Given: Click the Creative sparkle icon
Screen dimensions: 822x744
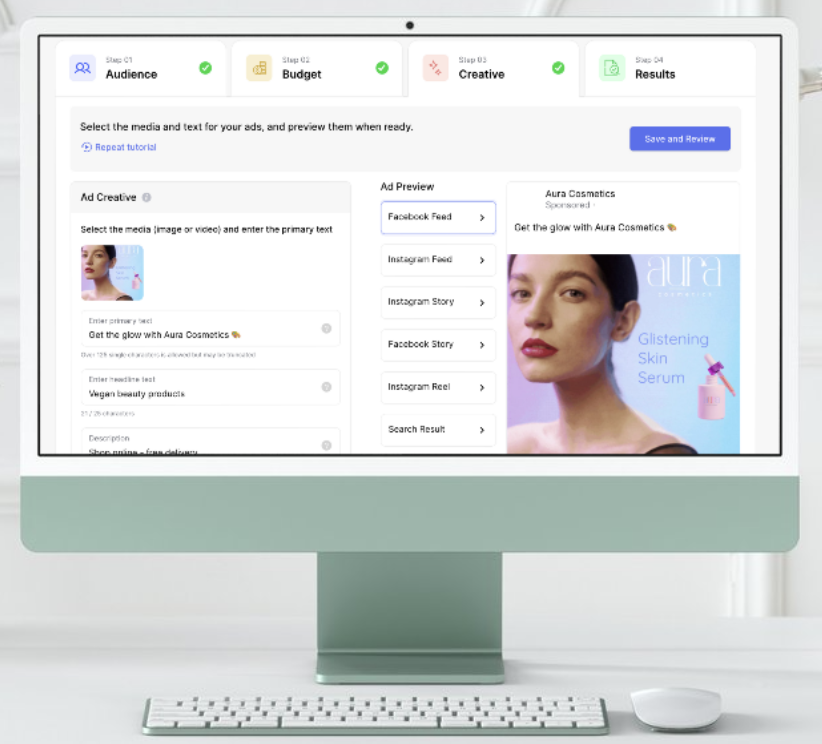Looking at the screenshot, I should 435,68.
